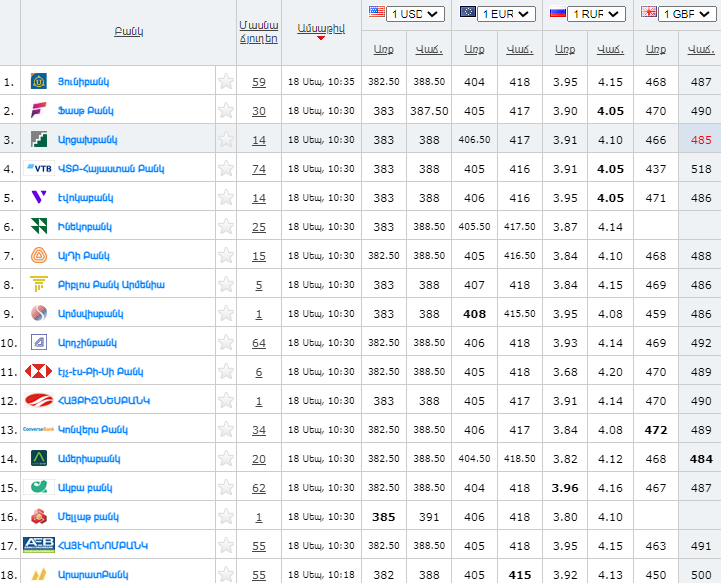Click the red logo icon in row 12
This screenshot has height=583, width=721.
(x=39, y=400)
